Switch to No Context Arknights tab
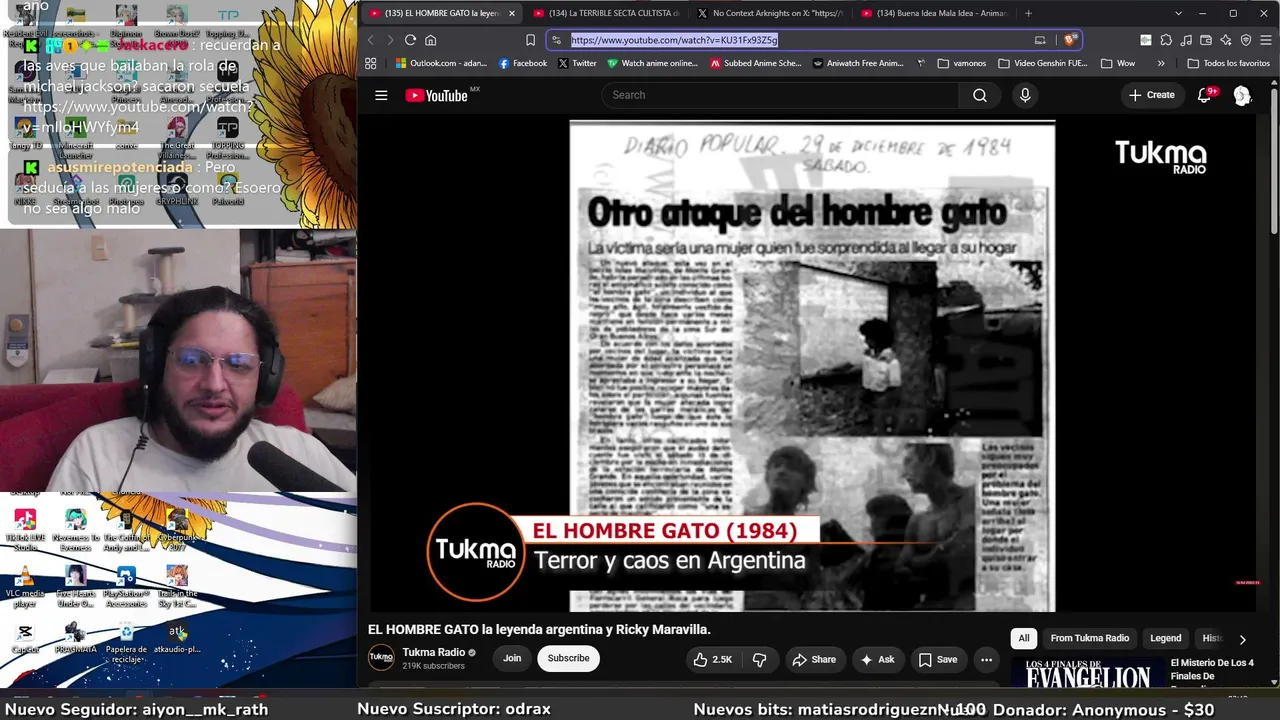 [770, 13]
